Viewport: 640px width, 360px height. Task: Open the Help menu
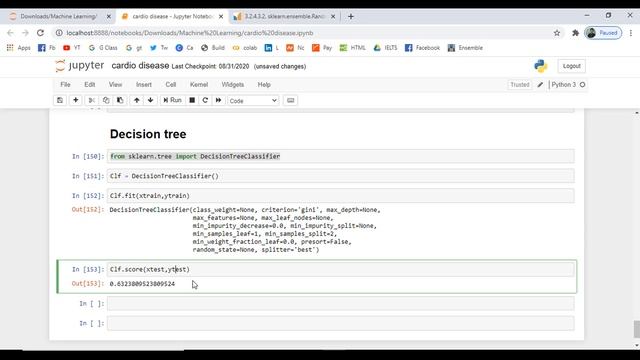[x=264, y=85]
